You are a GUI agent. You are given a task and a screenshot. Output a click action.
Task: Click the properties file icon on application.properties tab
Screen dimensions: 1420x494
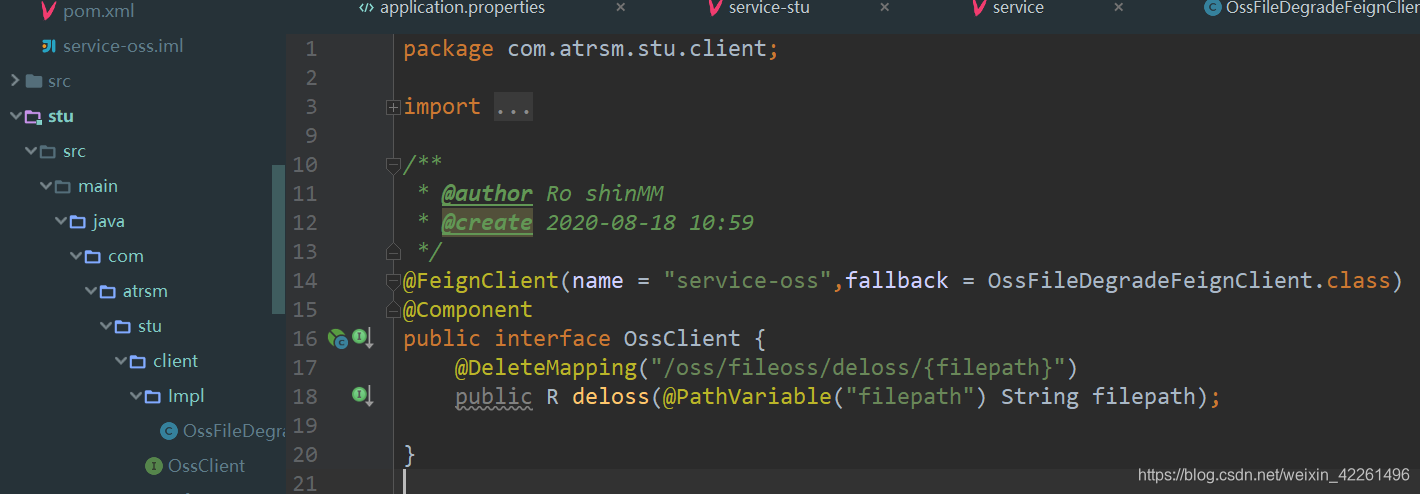click(x=366, y=8)
